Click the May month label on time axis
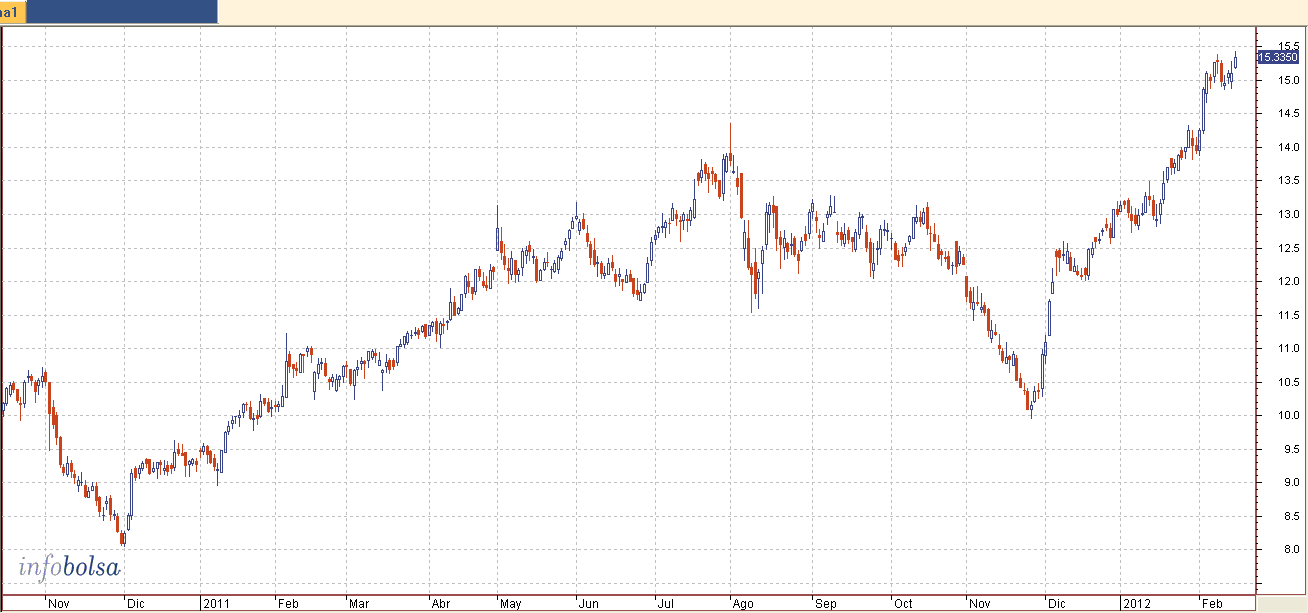 click(511, 604)
